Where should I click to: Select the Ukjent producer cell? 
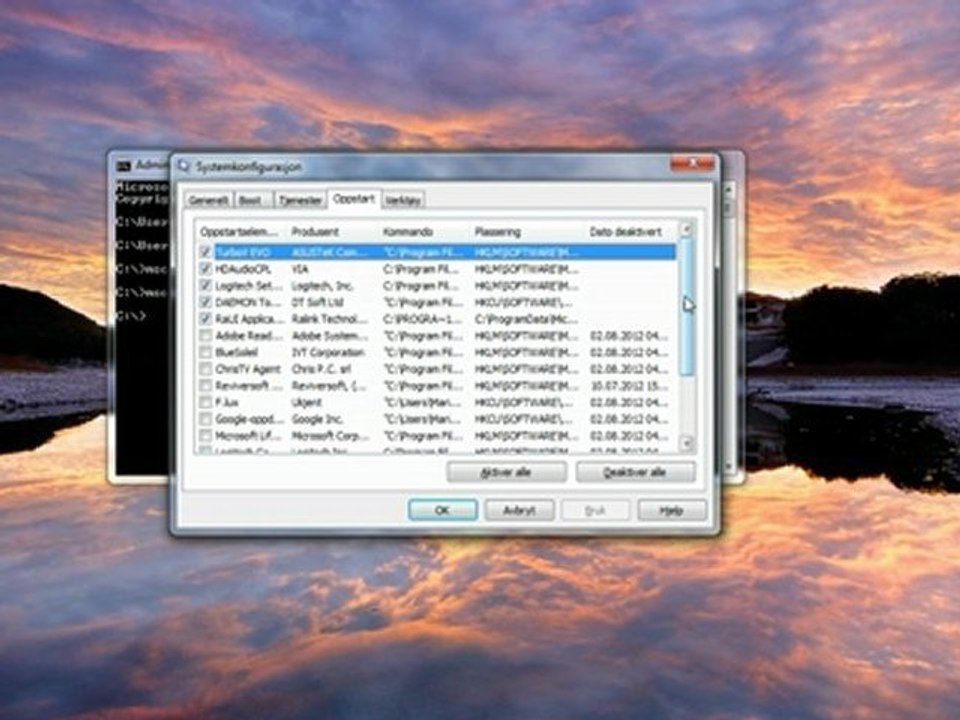(x=306, y=402)
